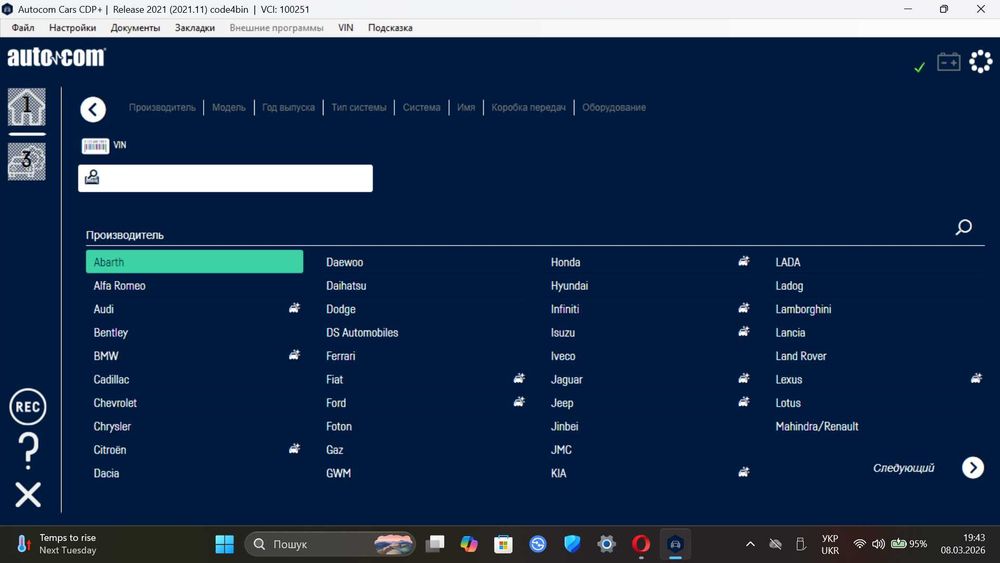Select LADA manufacturer
This screenshot has width=1000, height=563.
coord(788,262)
